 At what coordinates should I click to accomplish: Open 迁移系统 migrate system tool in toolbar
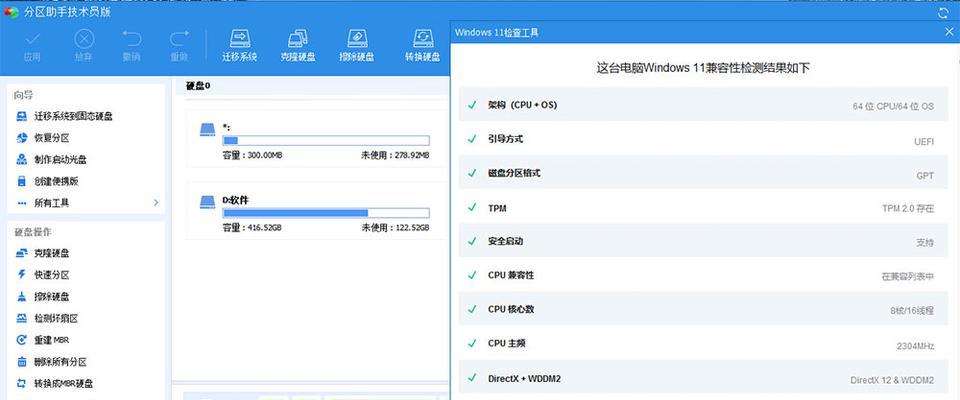tap(239, 45)
